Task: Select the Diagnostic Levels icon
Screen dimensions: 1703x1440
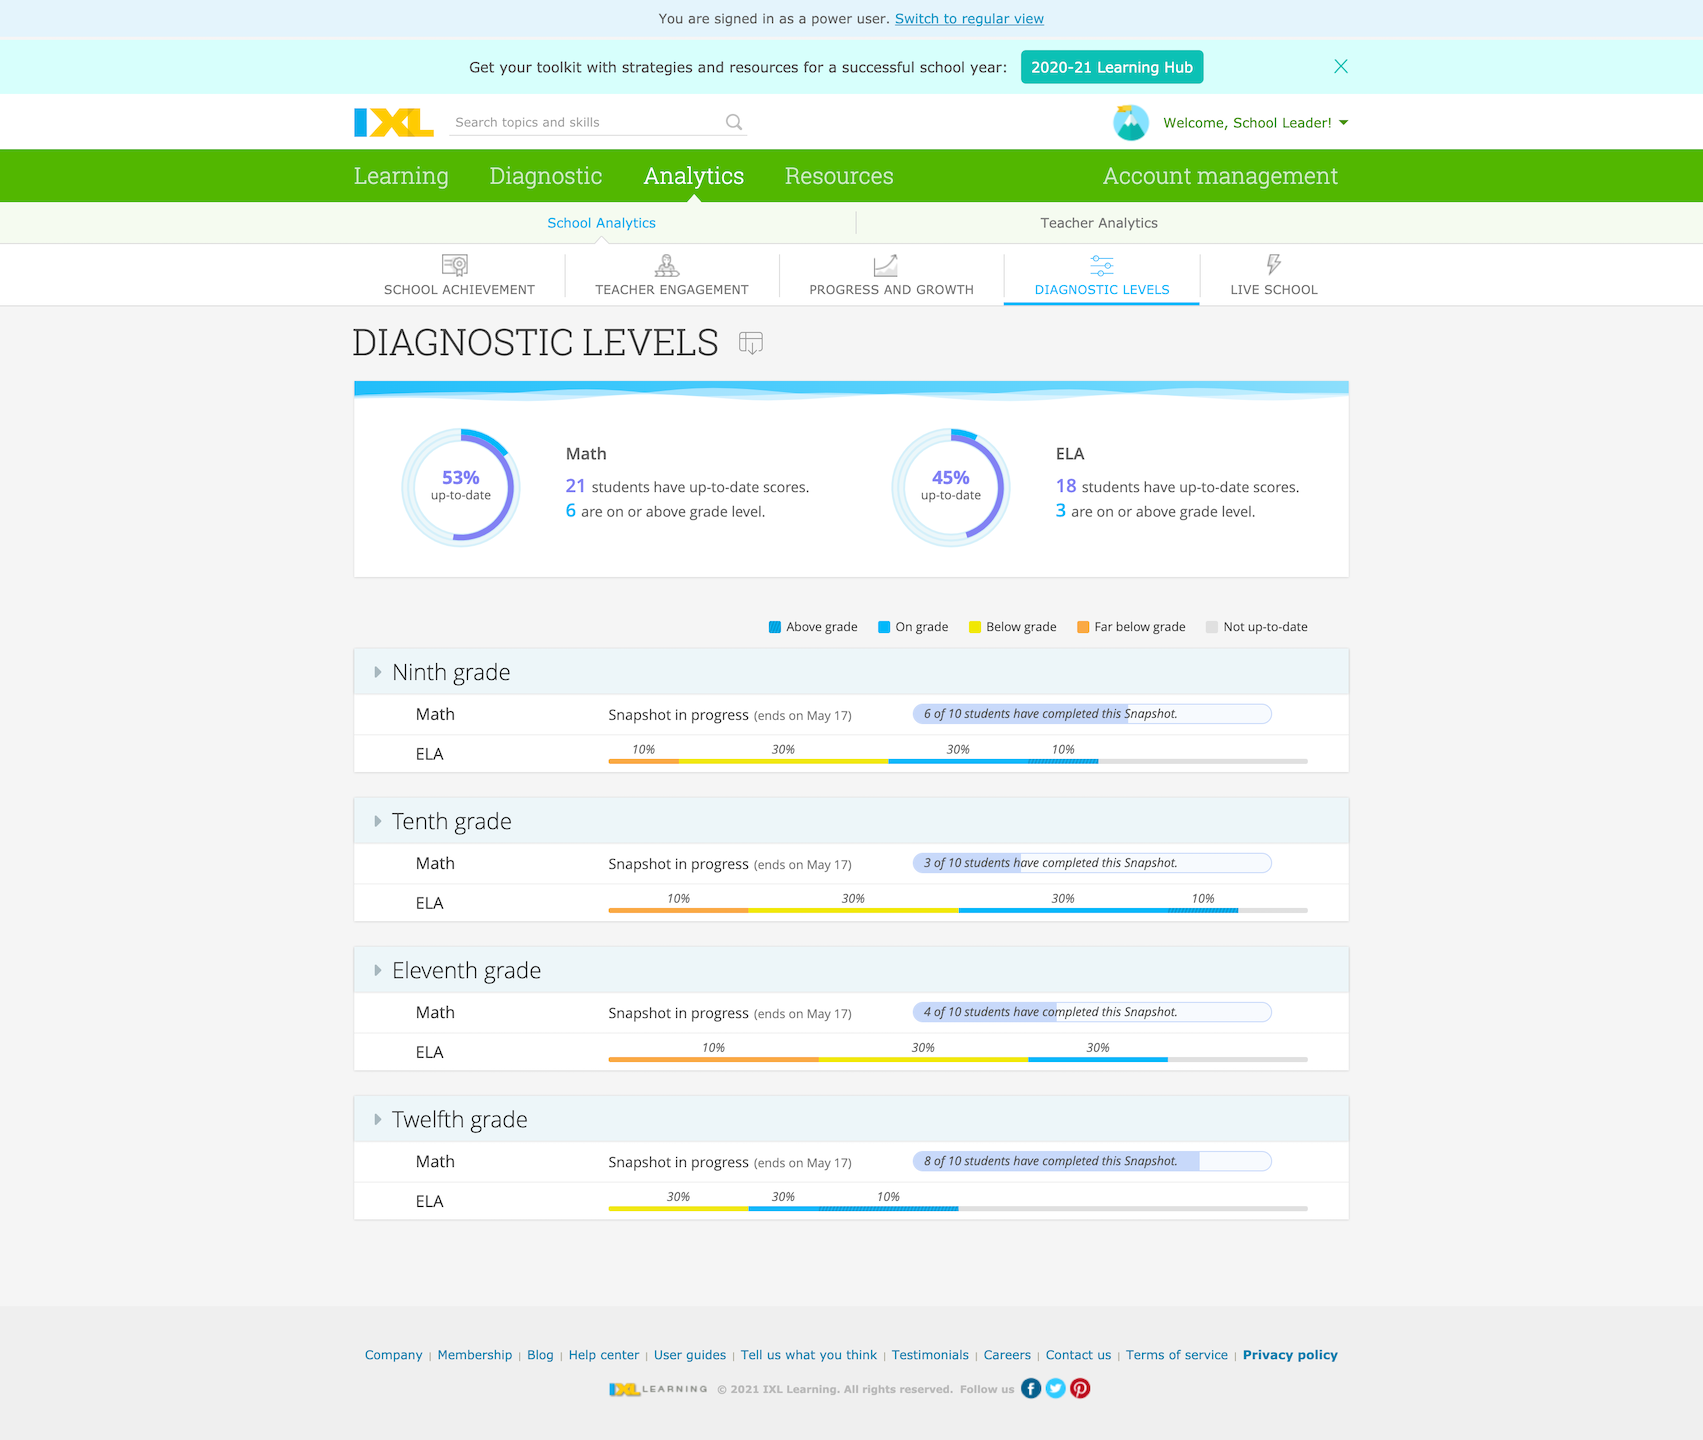Action: tap(1101, 265)
